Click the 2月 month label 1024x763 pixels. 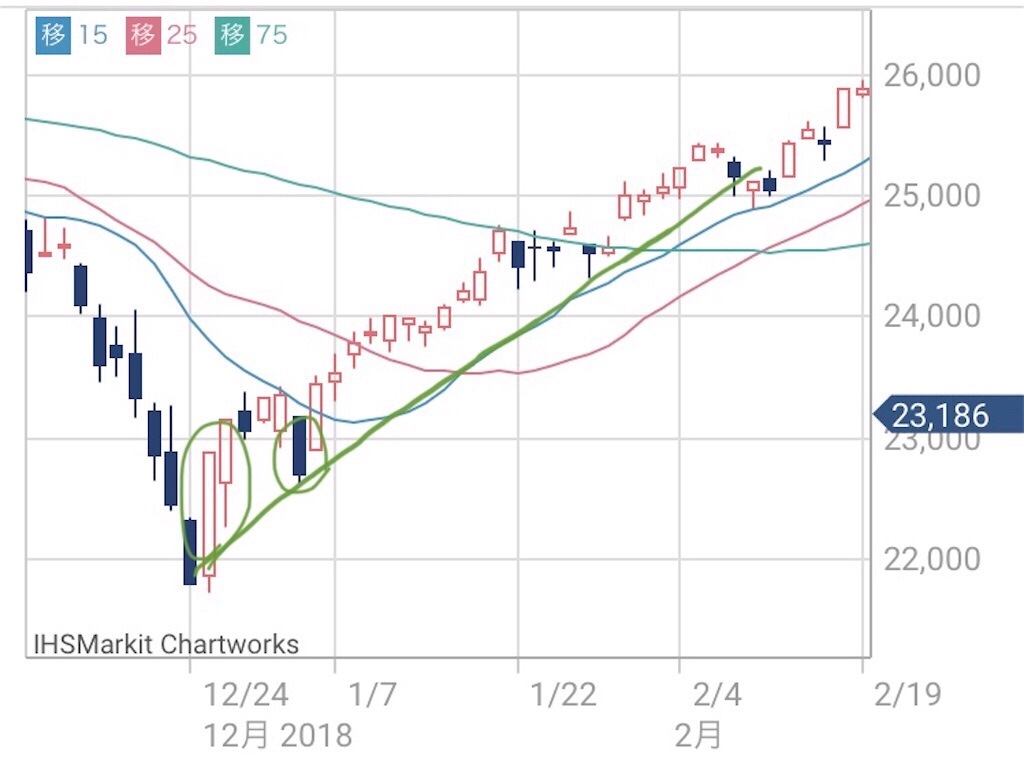coord(698,736)
